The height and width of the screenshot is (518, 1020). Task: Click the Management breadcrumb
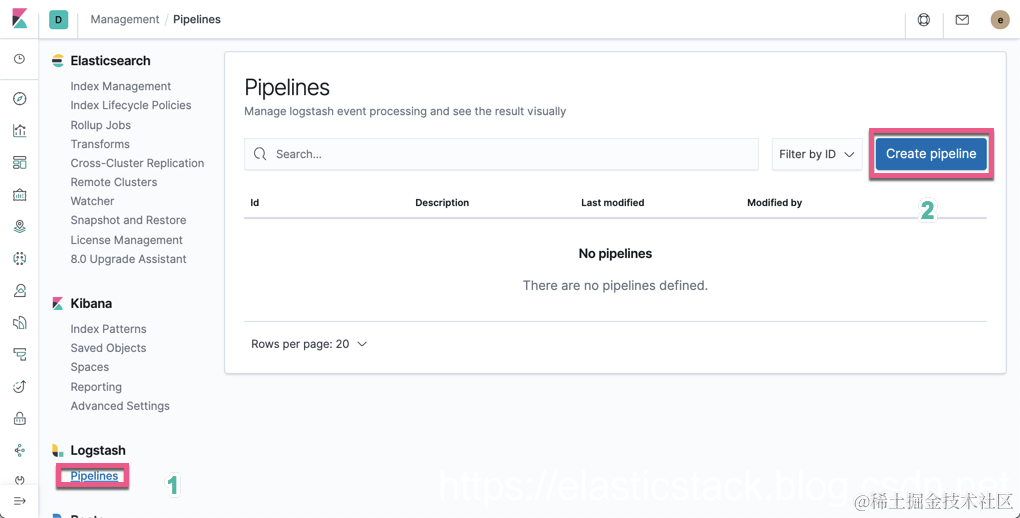point(124,19)
